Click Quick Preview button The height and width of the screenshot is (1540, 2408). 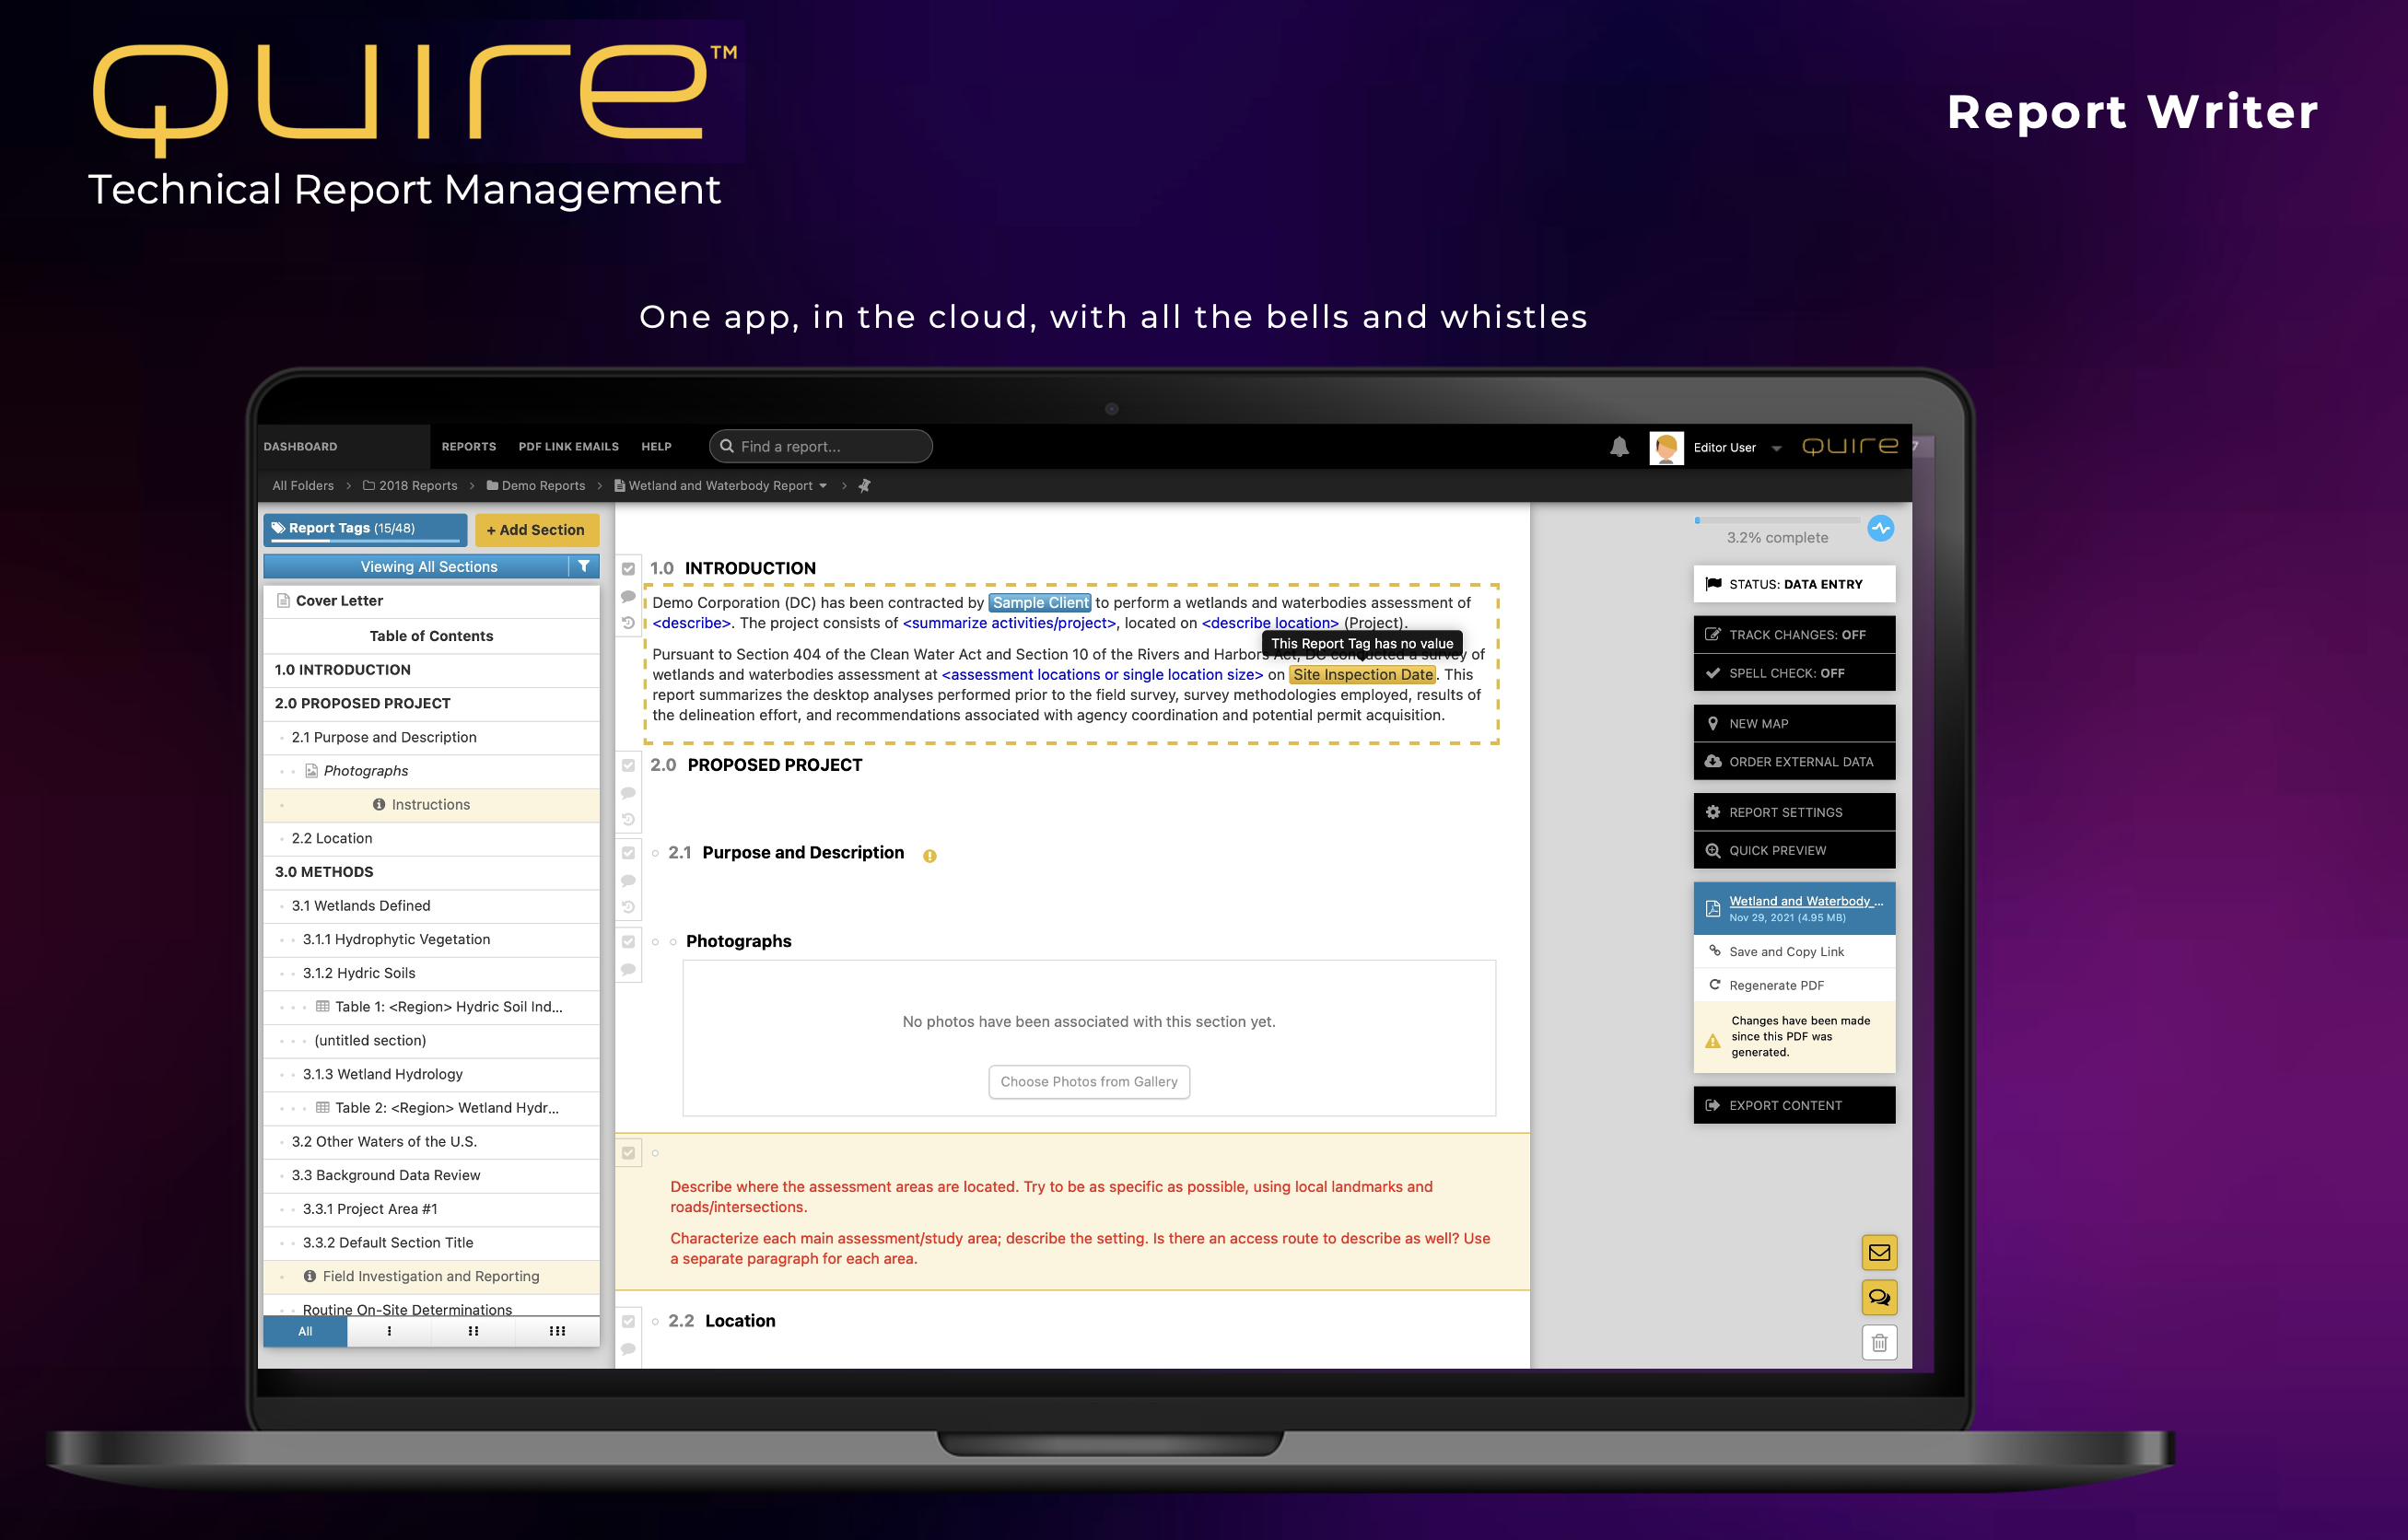pyautogui.click(x=1794, y=851)
